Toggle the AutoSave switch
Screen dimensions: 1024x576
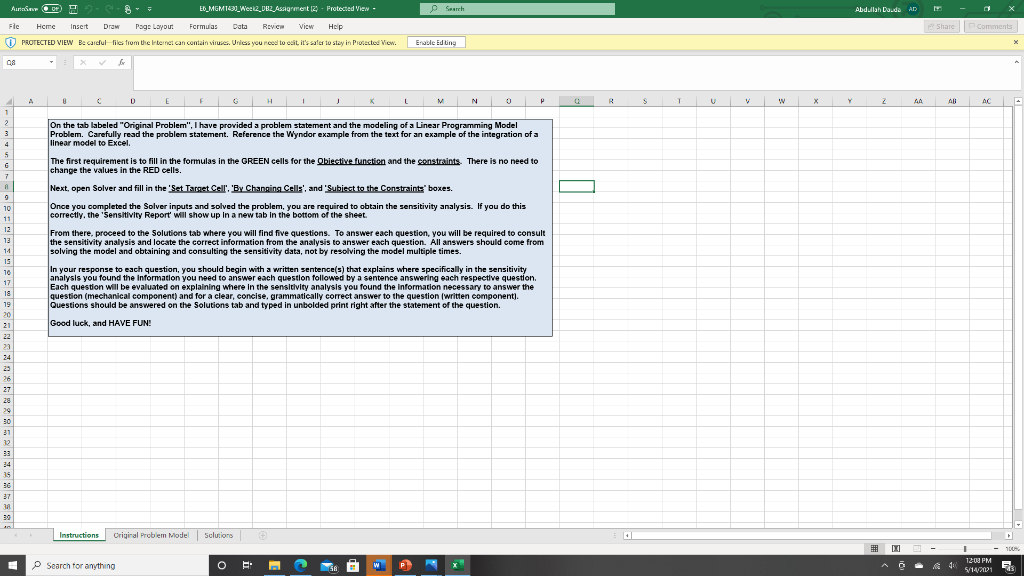[51, 9]
